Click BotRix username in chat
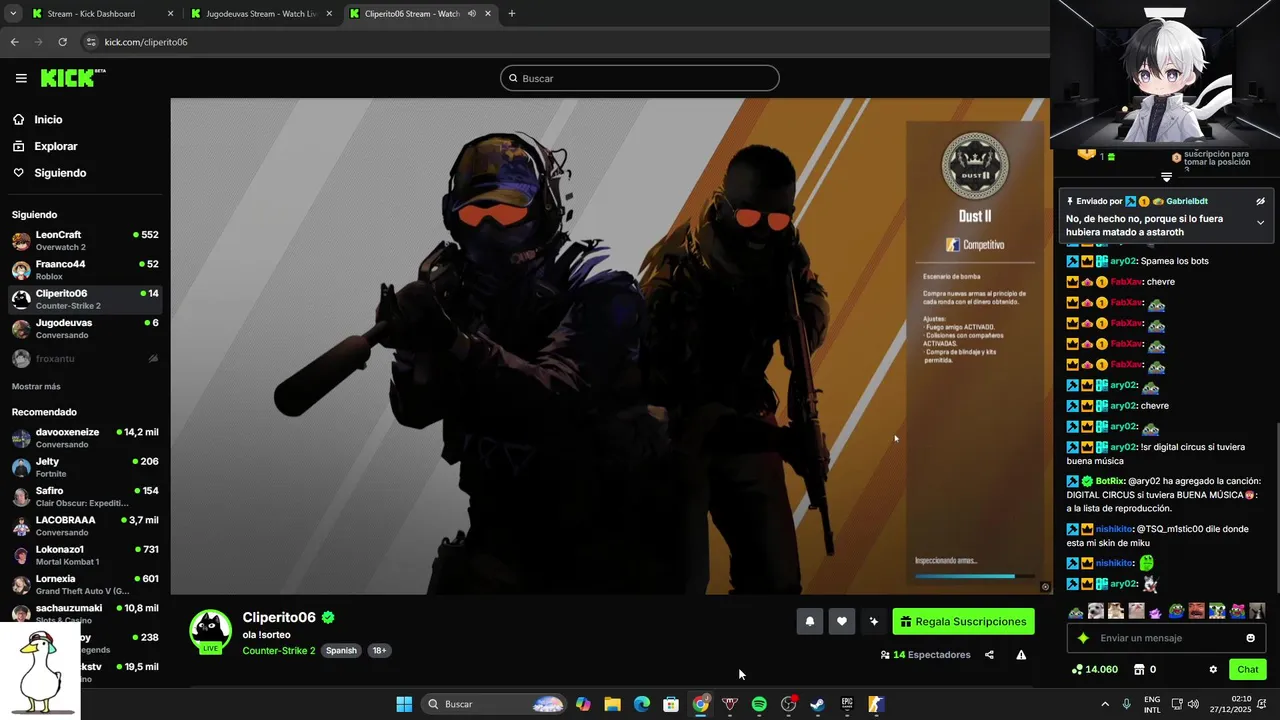Screen dimensions: 1280x720 (x=1110, y=481)
